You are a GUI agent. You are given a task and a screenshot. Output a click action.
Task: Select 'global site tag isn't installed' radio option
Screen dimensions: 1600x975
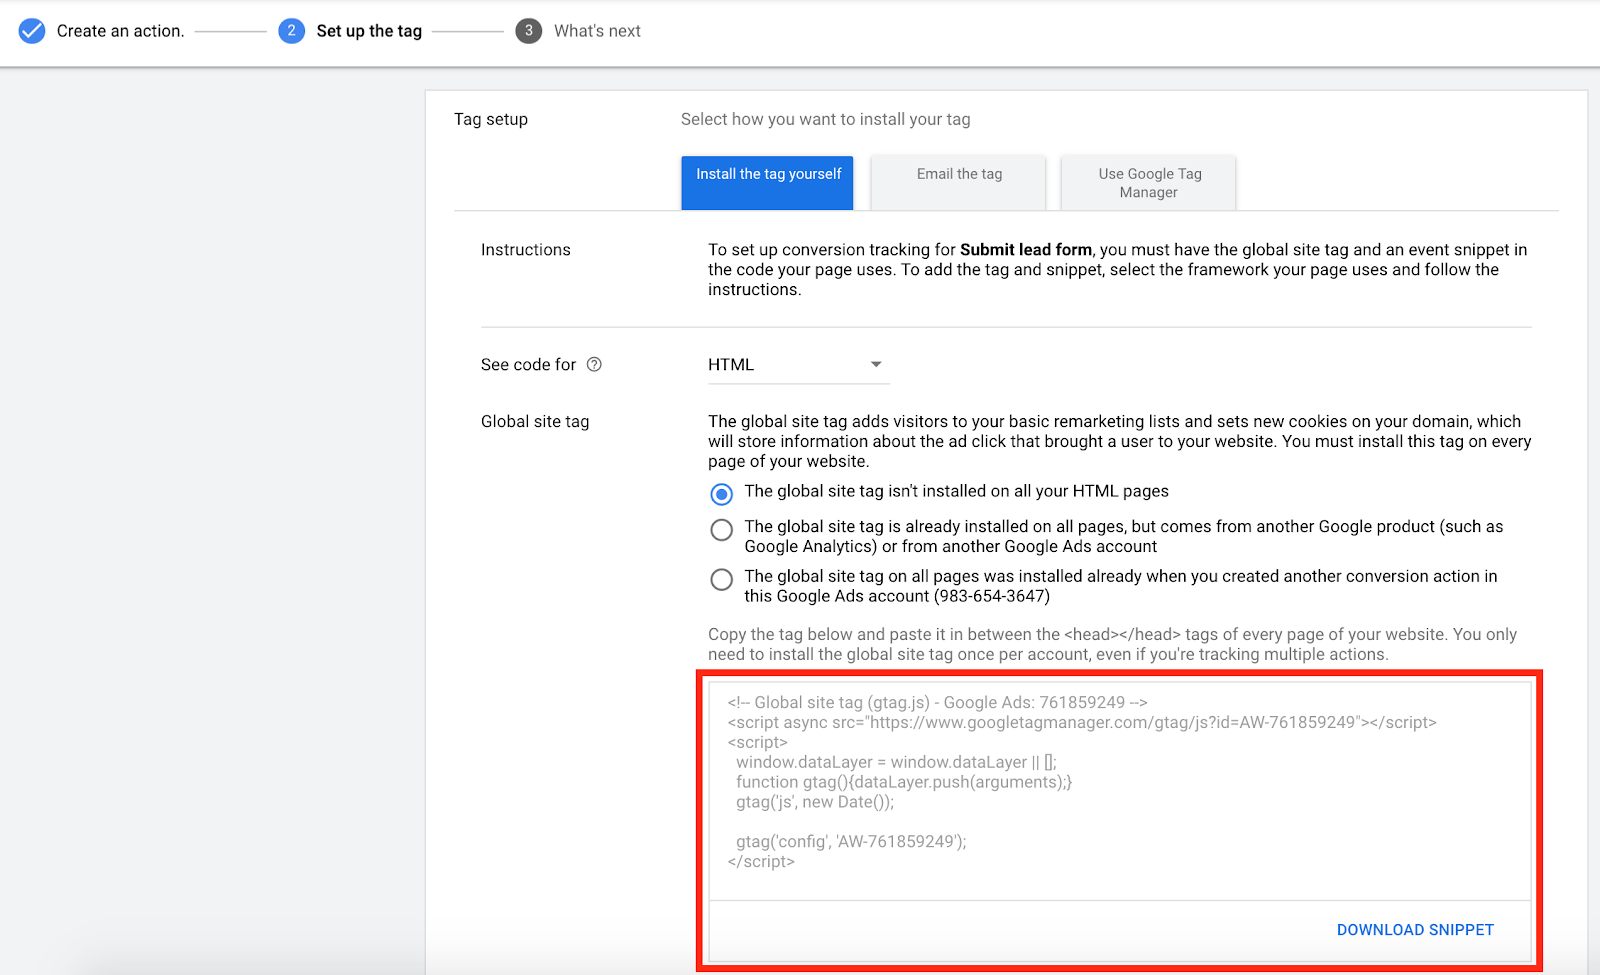[x=721, y=494]
